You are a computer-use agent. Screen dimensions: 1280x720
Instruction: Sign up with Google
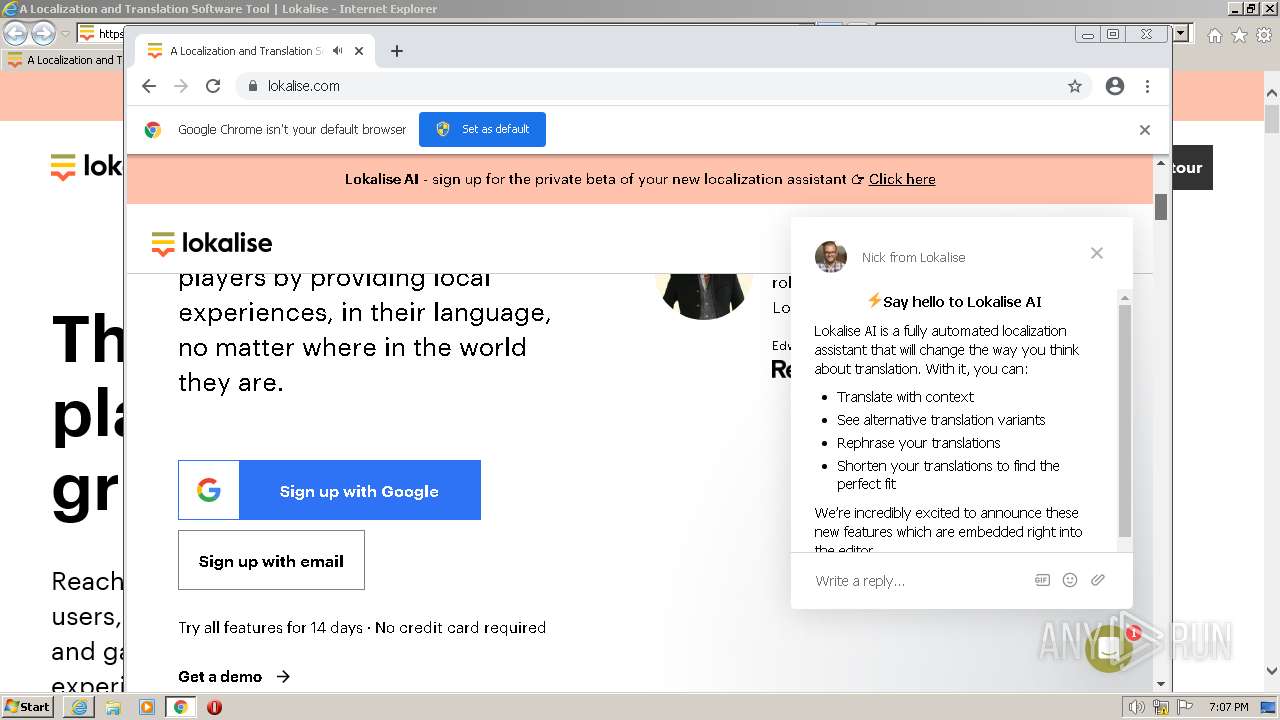pos(329,490)
